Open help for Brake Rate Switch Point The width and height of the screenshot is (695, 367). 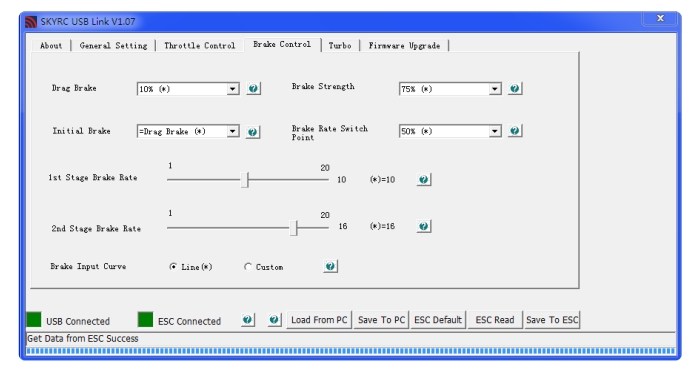[515, 131]
